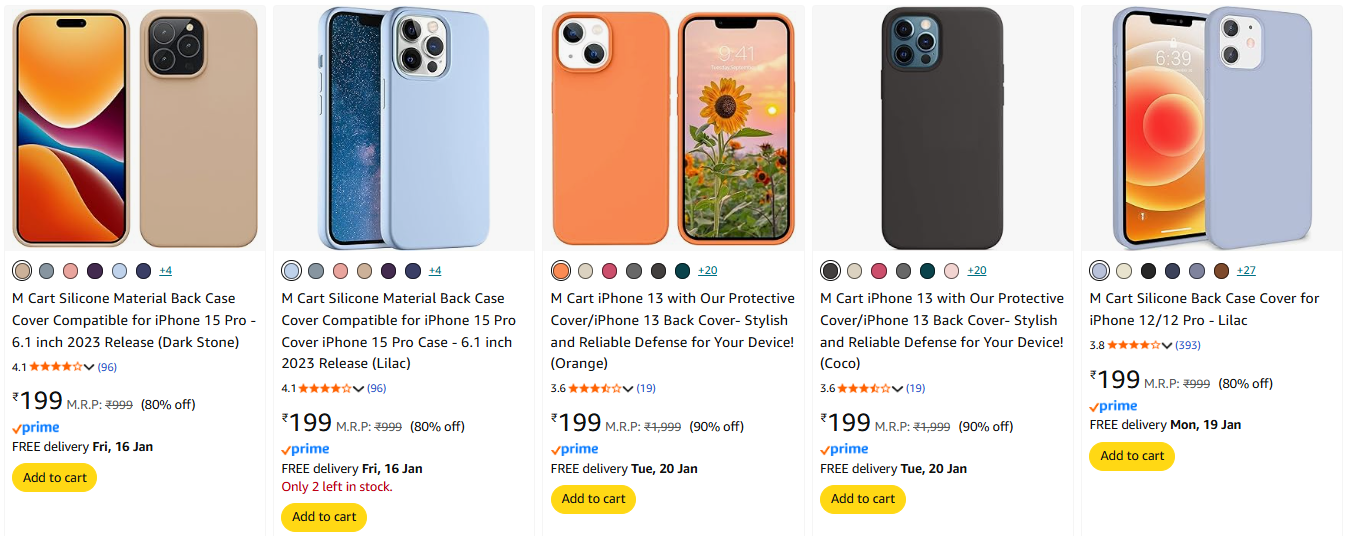Click the Prime badge on the iPhone 12 Lilac case
This screenshot has height=536, width=1349.
tap(1113, 406)
